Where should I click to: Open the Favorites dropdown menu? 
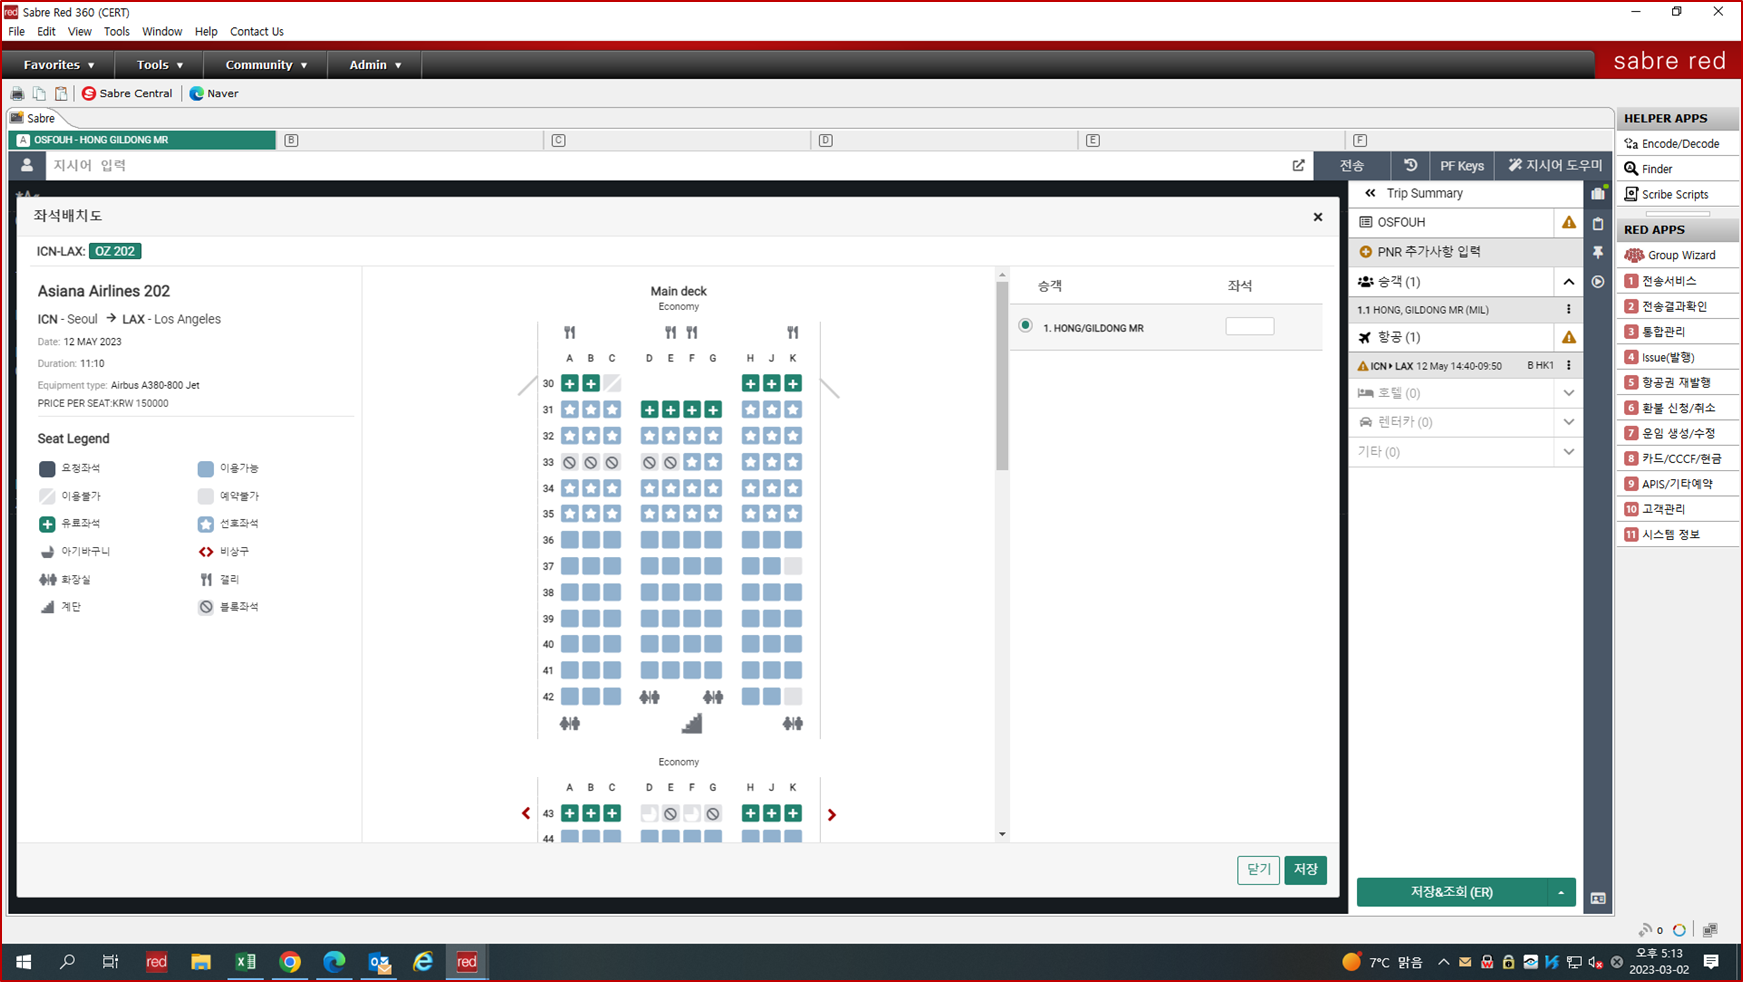point(59,65)
